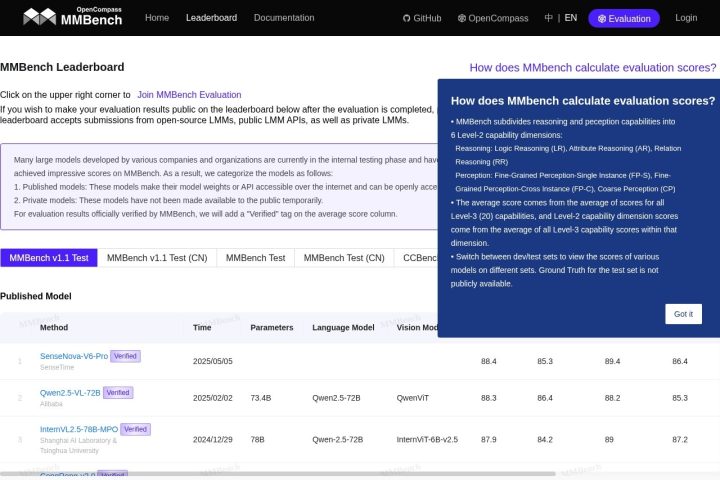This screenshot has width=720, height=480.
Task: Click the Language Model column header
Action: tap(343, 328)
